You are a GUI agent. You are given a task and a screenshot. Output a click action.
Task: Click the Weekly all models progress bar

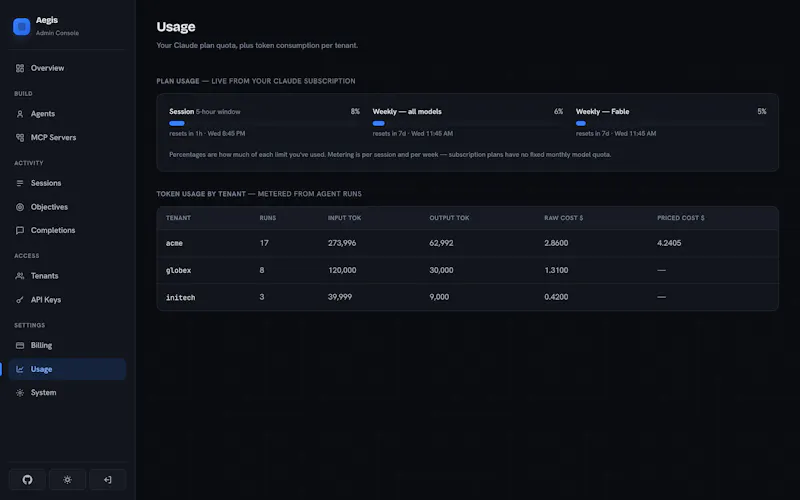point(468,123)
